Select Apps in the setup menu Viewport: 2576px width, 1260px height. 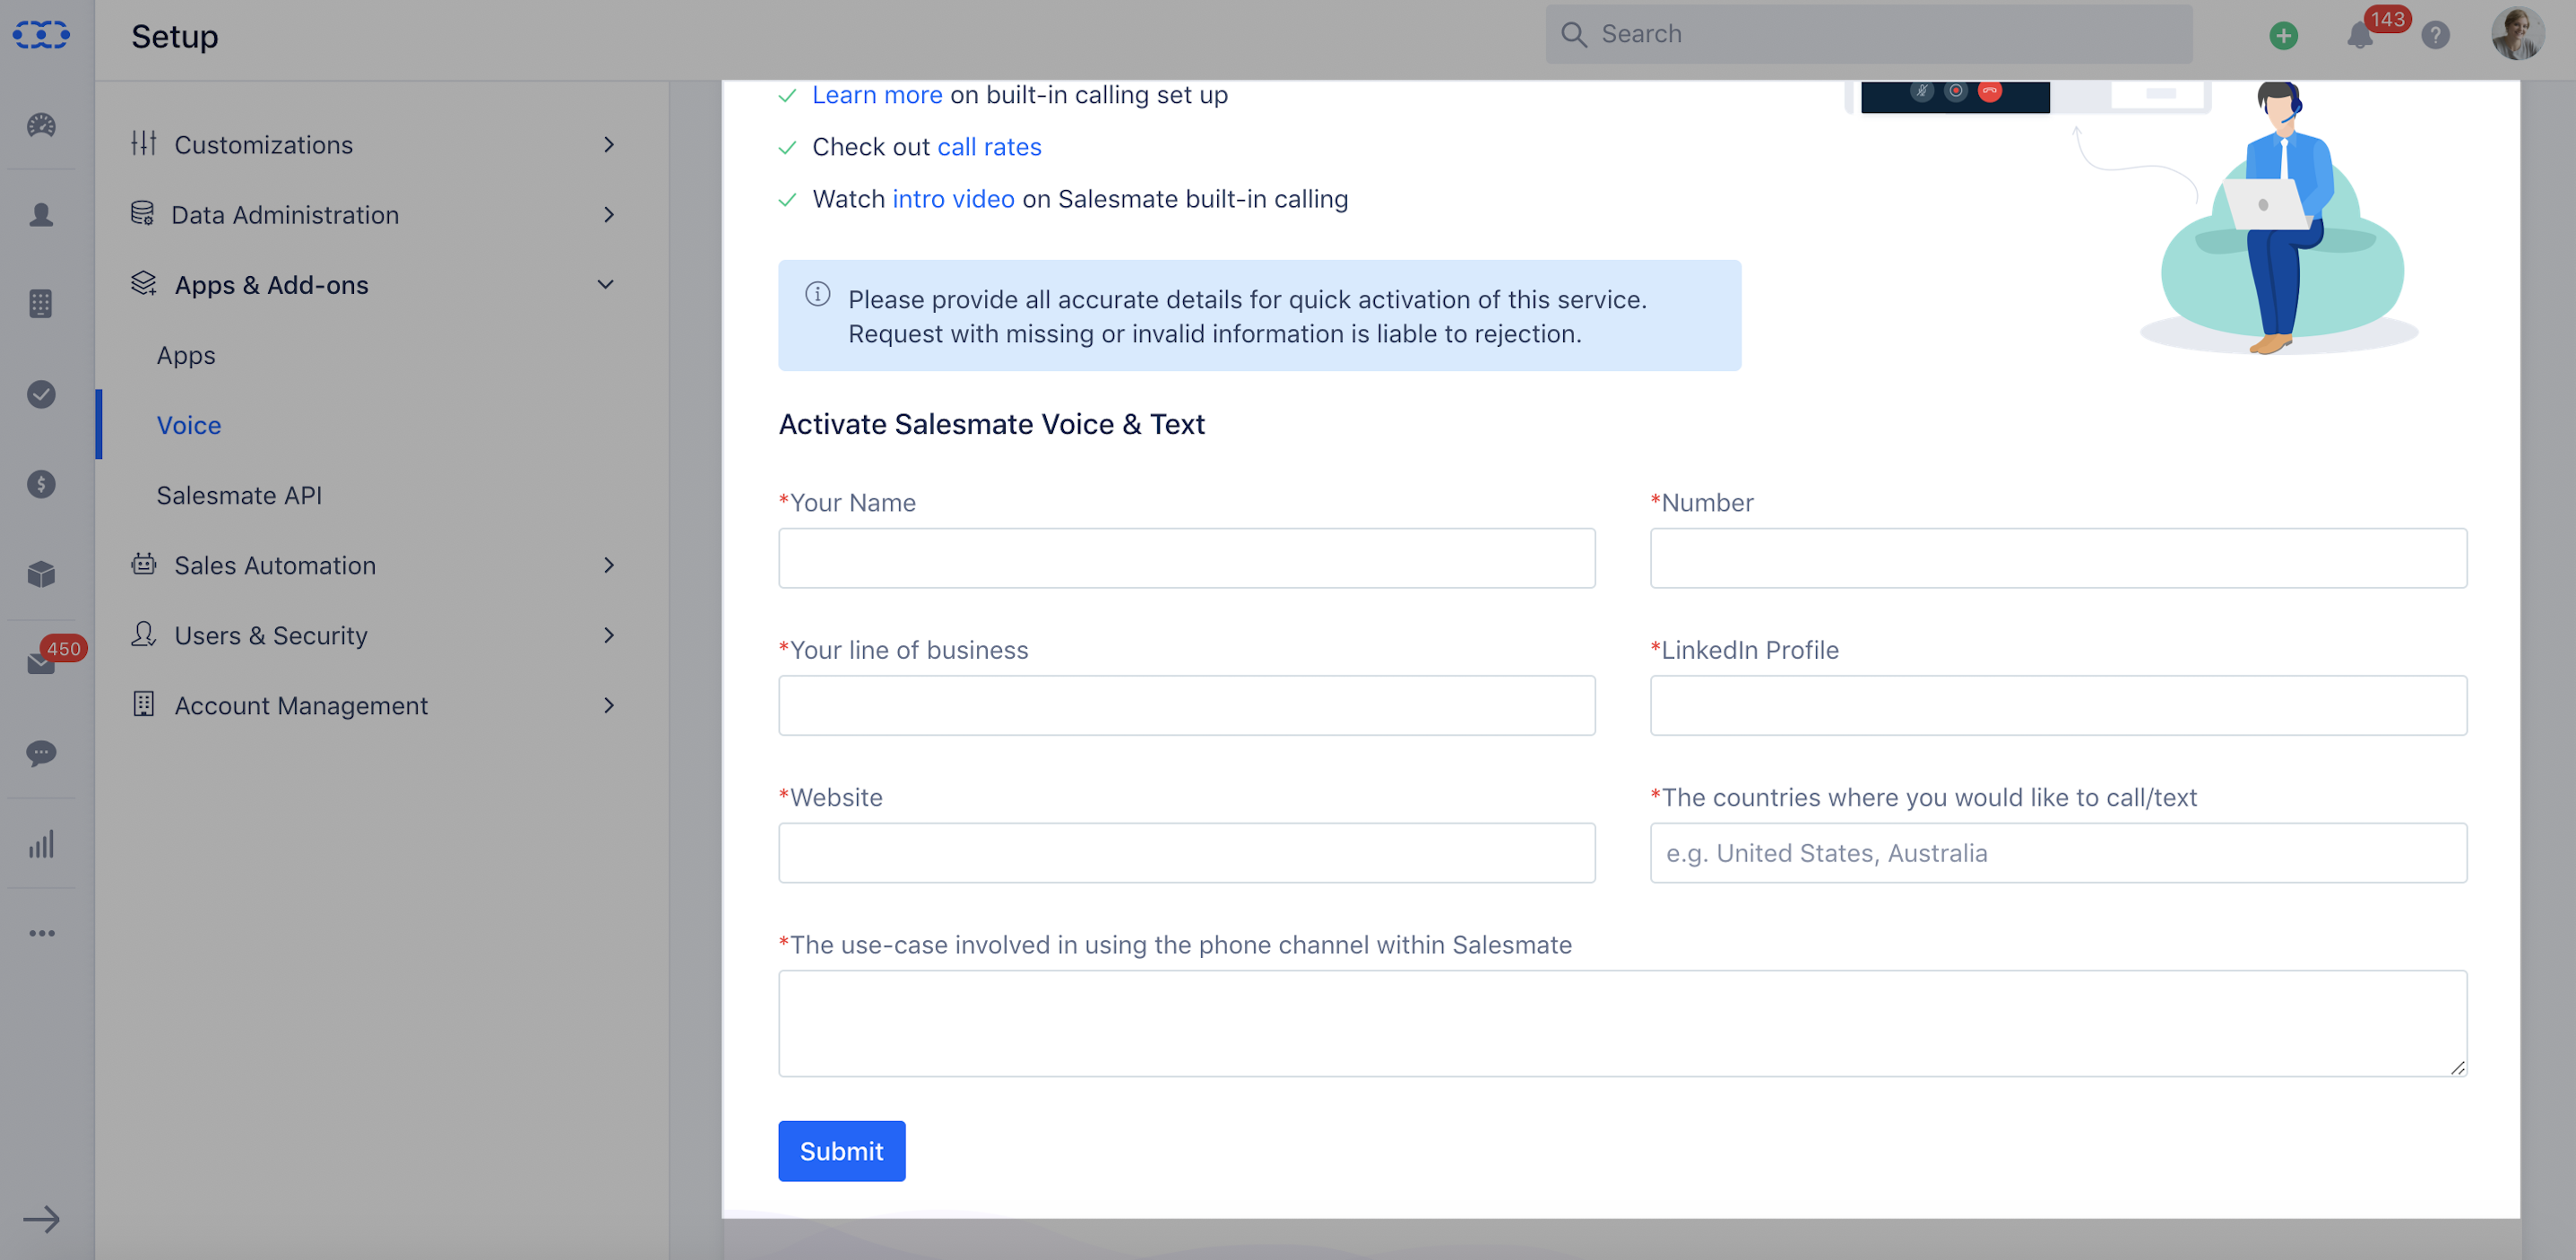pos(186,355)
